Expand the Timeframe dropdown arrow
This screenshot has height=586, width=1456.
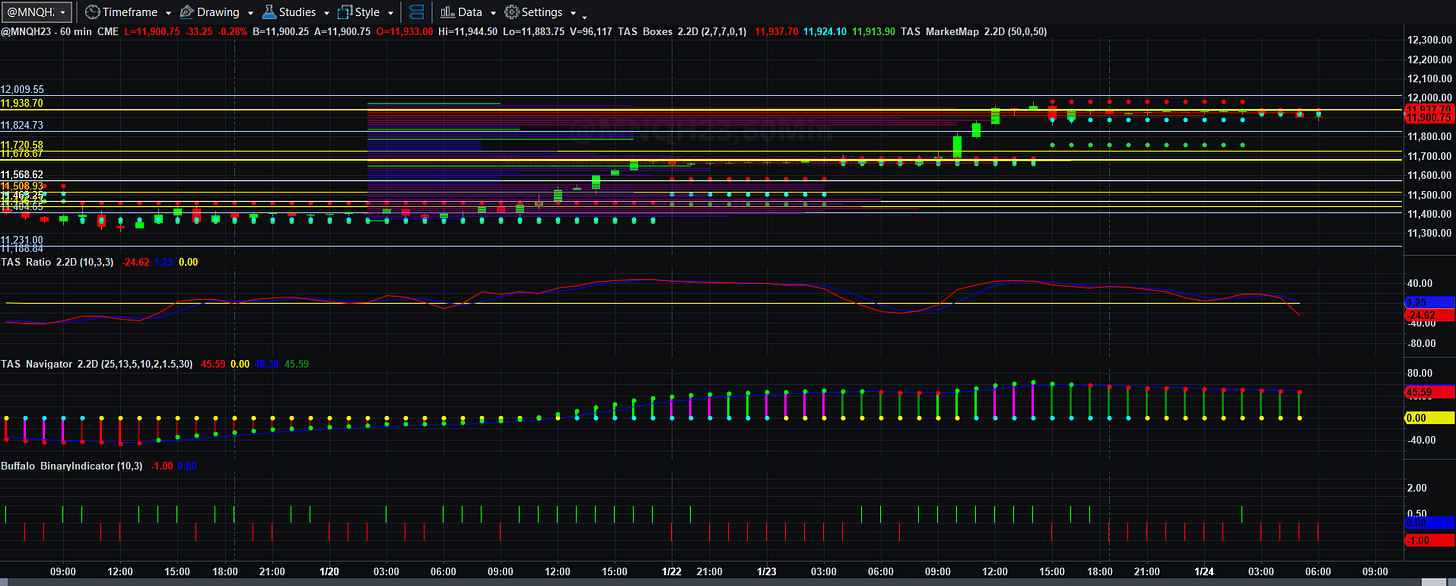[168, 13]
